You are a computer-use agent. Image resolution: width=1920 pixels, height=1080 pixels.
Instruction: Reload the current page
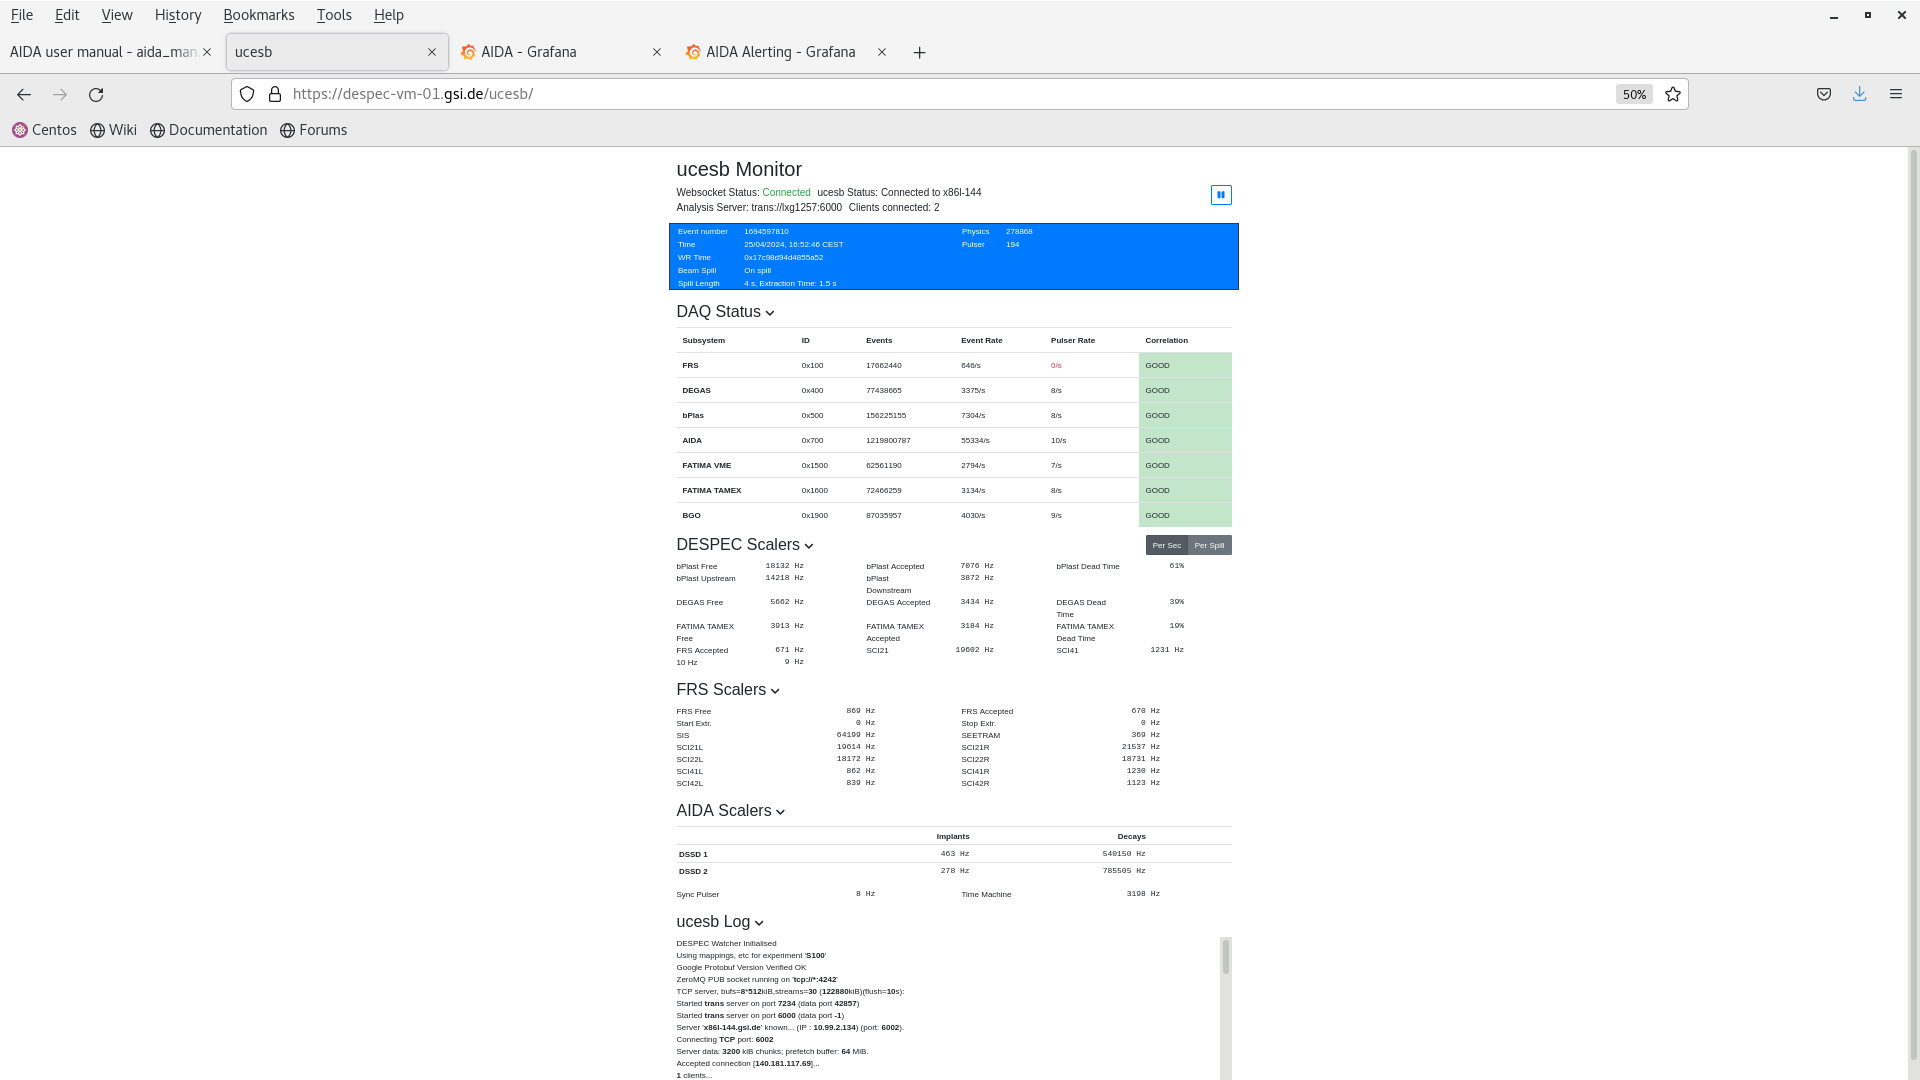pos(96,94)
